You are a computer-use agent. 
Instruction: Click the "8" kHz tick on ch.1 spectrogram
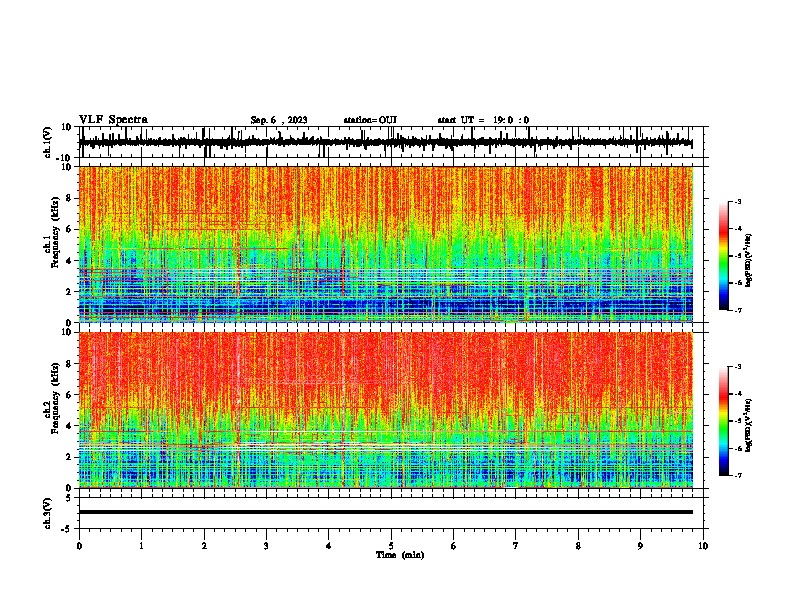point(69,198)
